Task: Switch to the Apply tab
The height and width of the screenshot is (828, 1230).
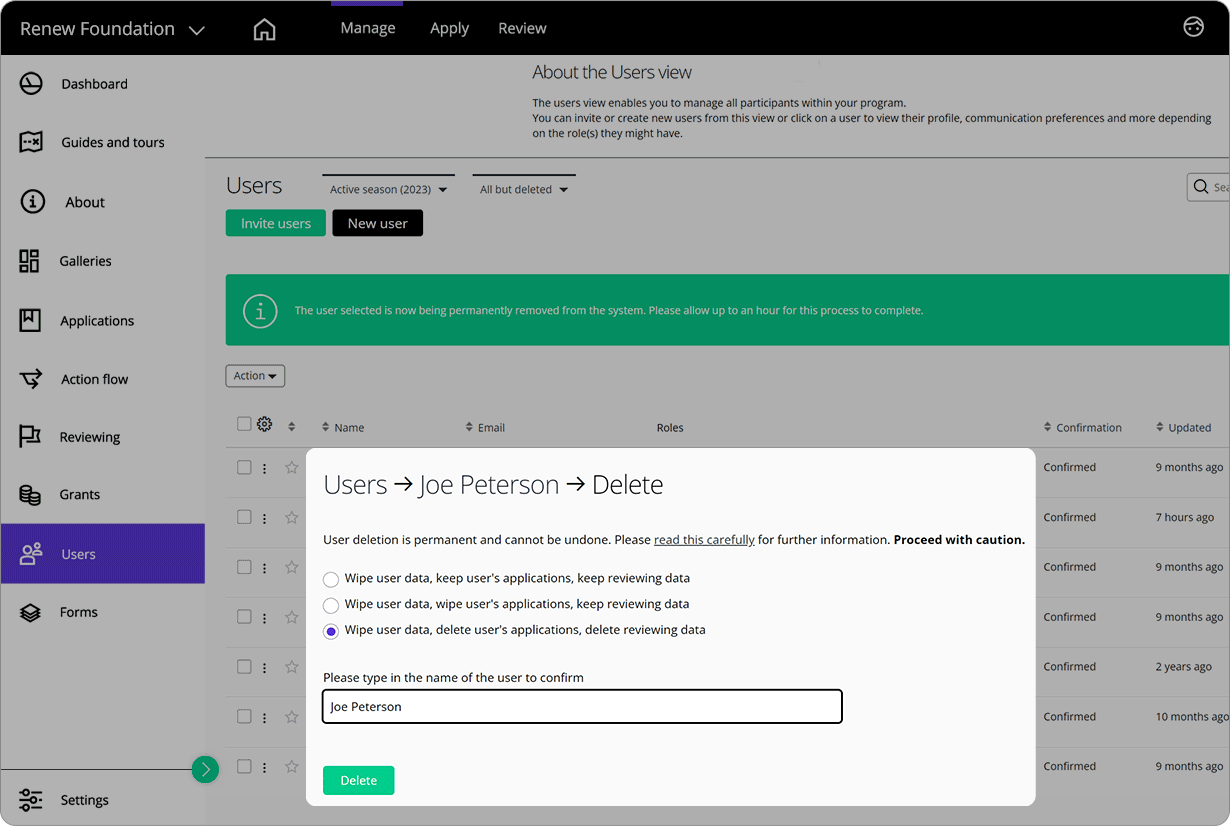Action: click(x=449, y=27)
